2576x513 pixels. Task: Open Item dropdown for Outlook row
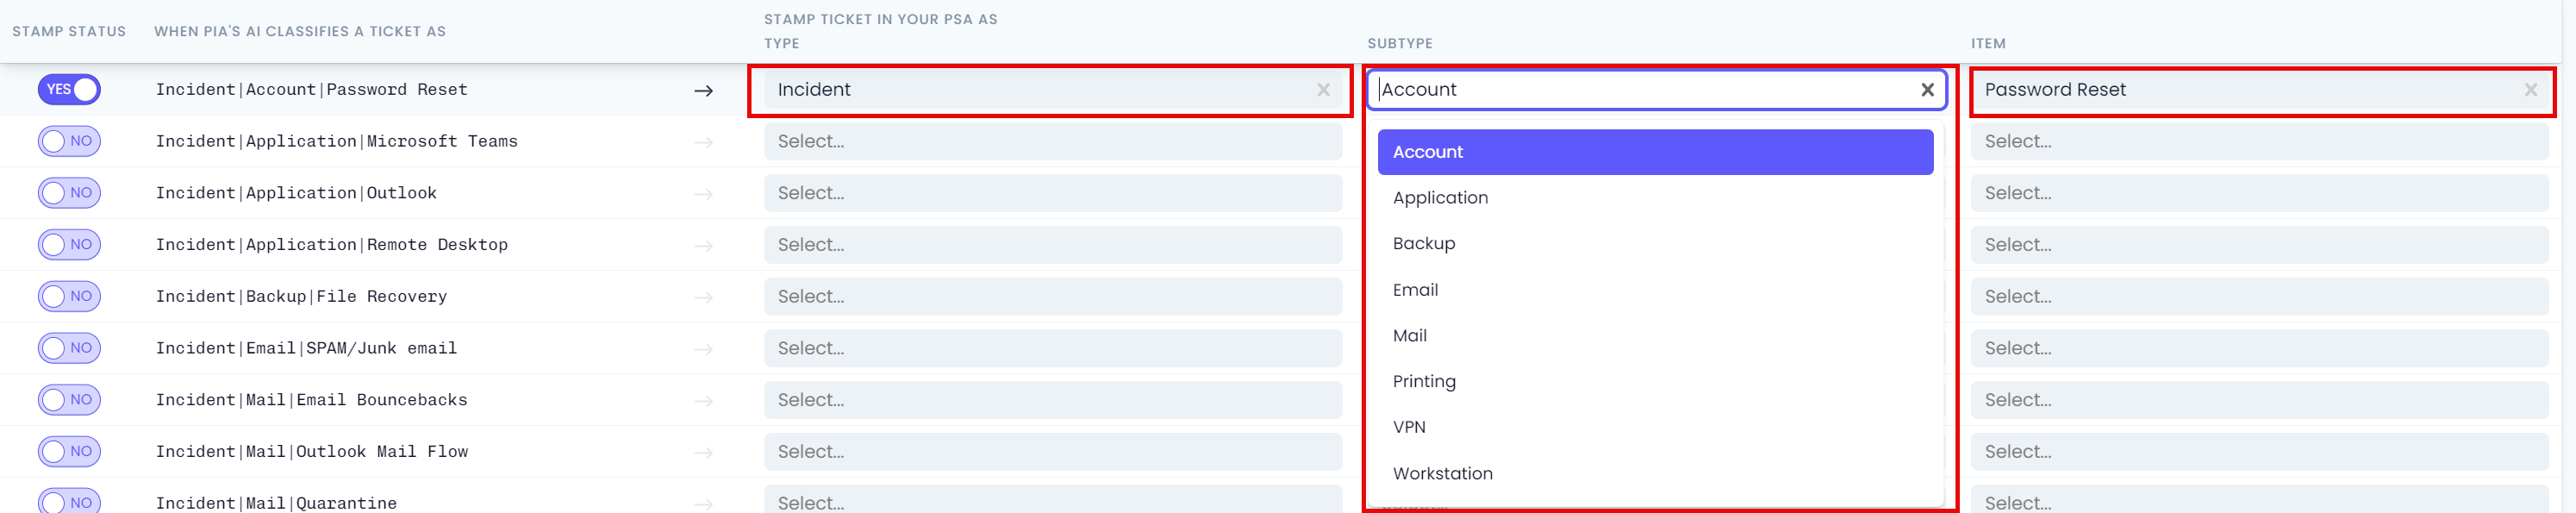coord(2259,193)
